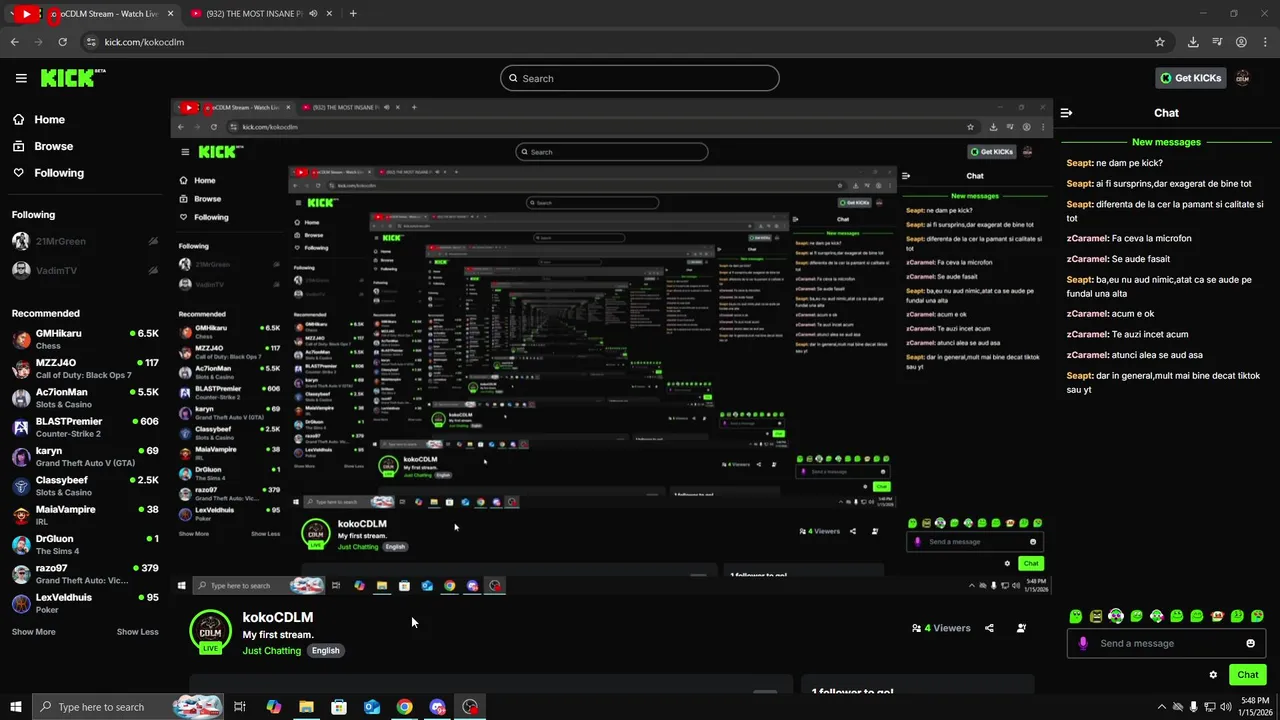Open the Windows Start menu
Screen dimensions: 1280x720
(16, 707)
